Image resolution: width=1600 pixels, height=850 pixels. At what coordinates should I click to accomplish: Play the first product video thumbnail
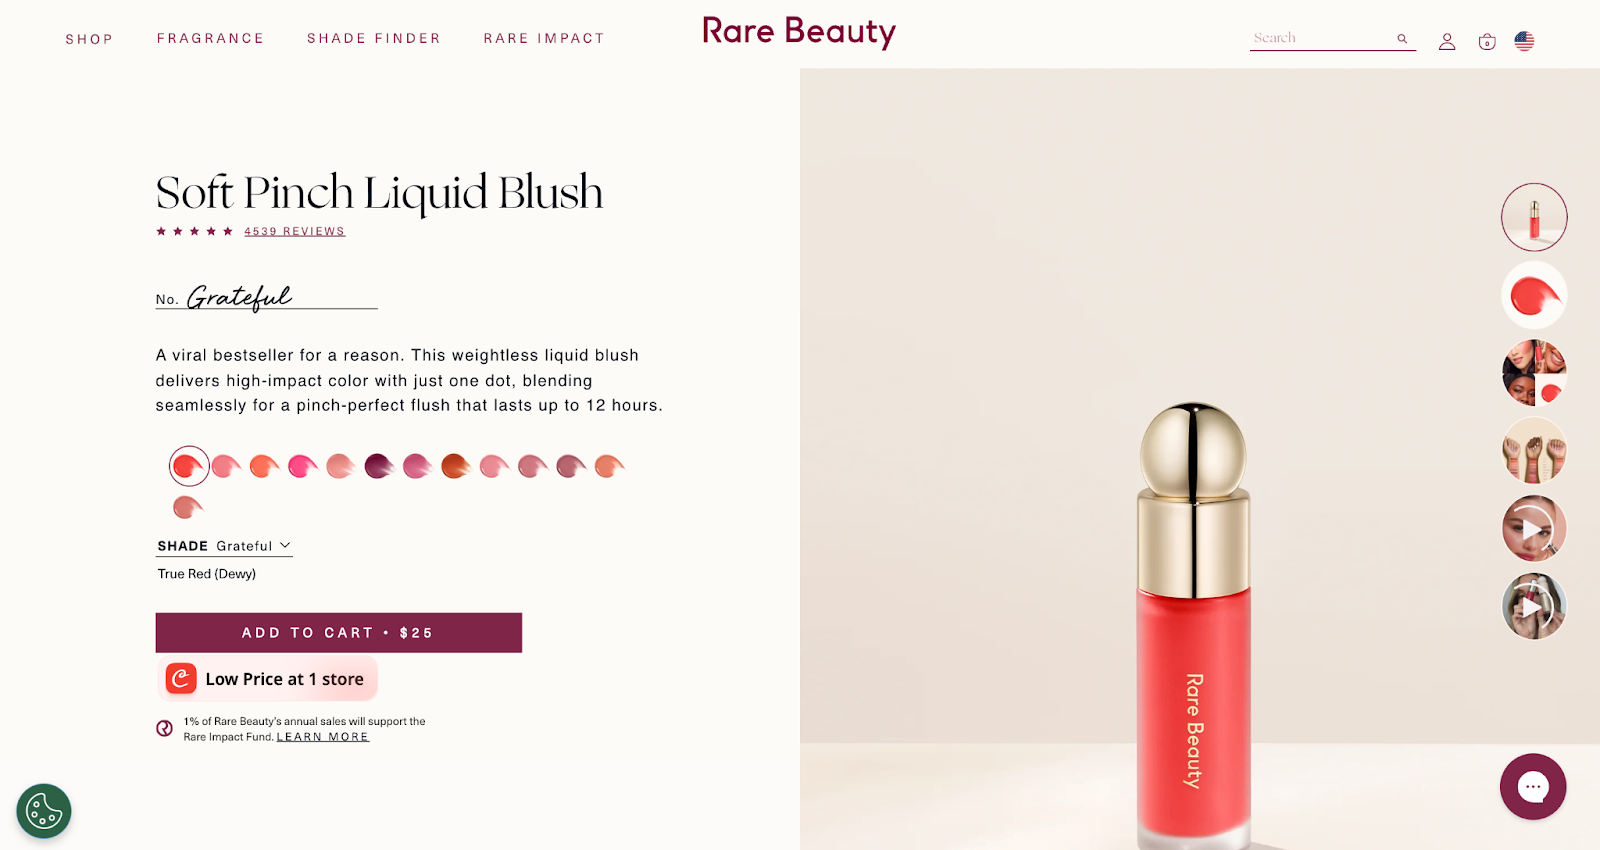point(1534,528)
